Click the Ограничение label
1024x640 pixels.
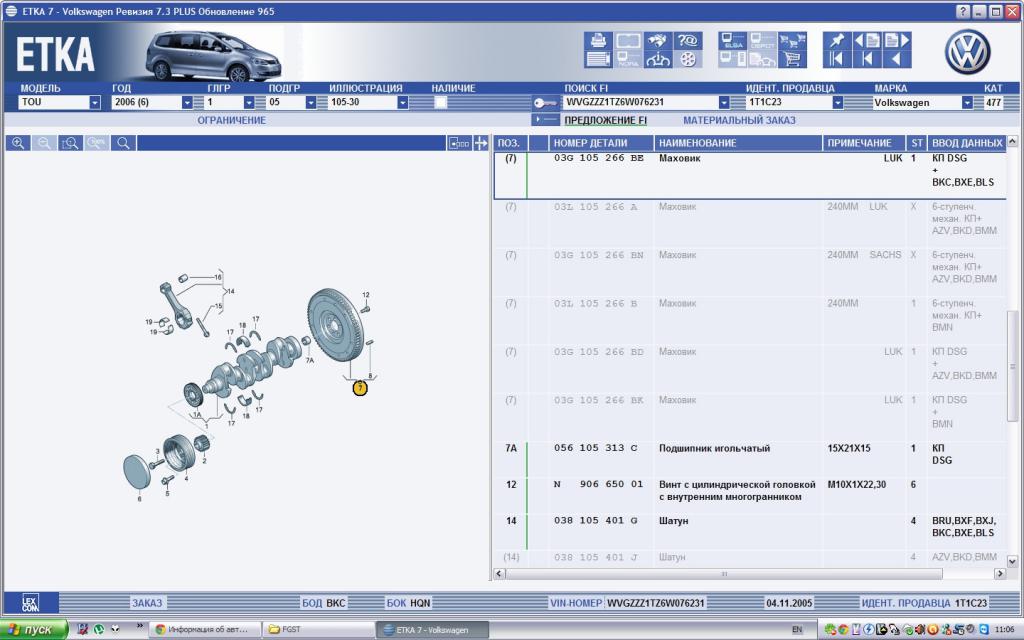[232, 120]
